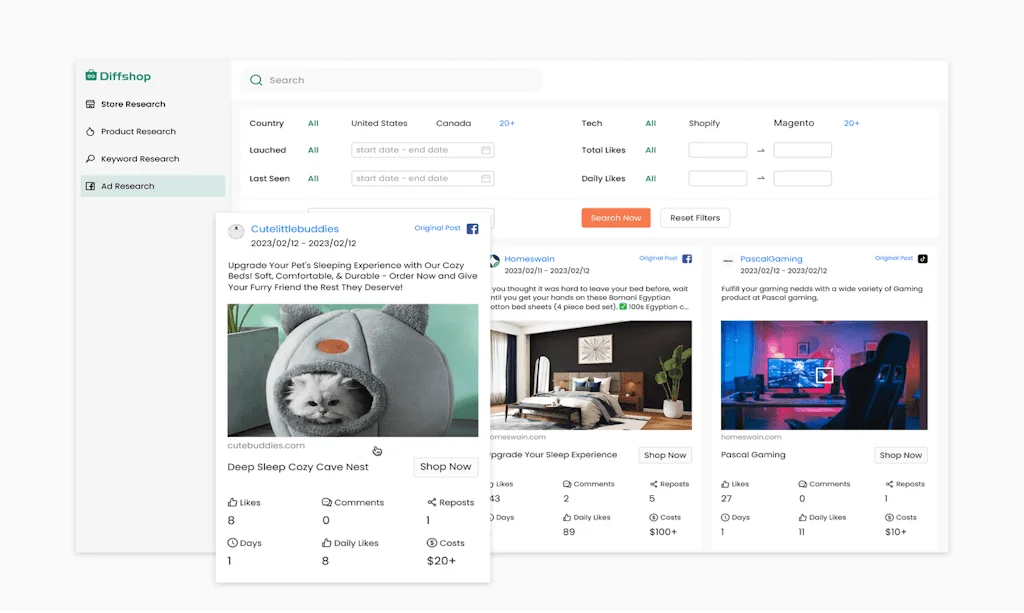Select All under the Daily Likes filter
Viewport: 1024px width, 613px height.
[650, 178]
